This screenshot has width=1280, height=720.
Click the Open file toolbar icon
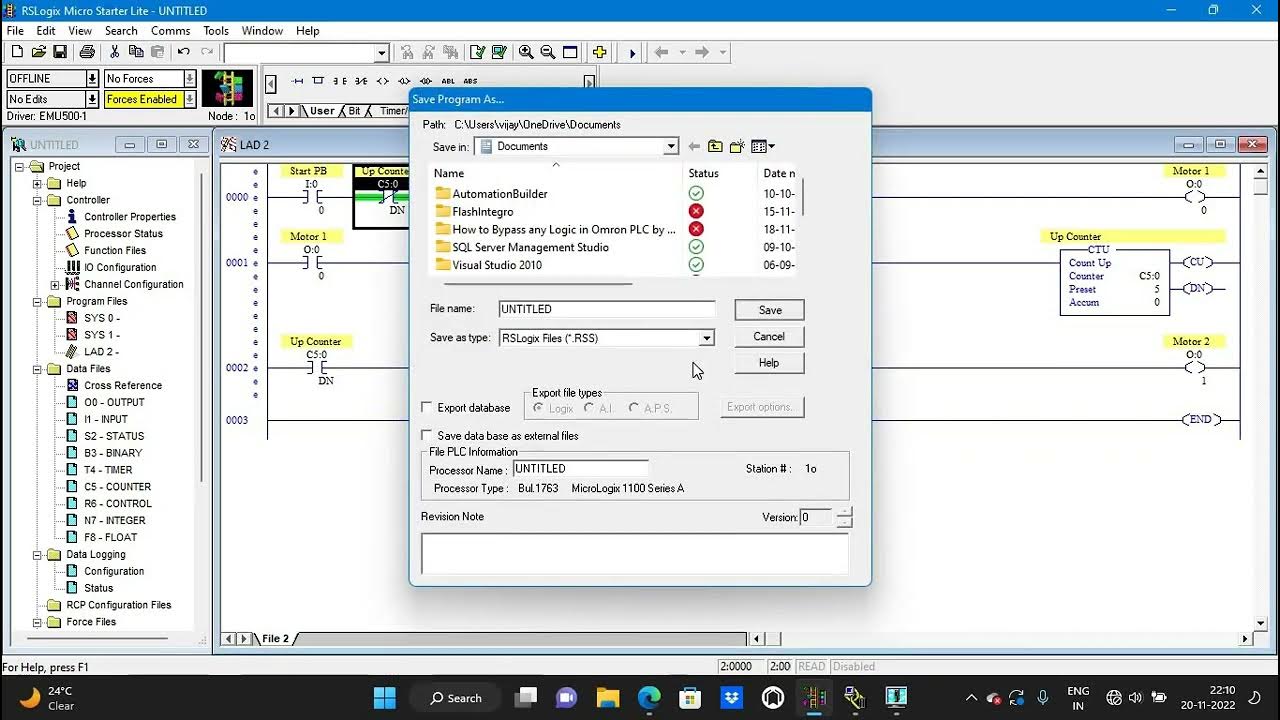click(x=39, y=52)
